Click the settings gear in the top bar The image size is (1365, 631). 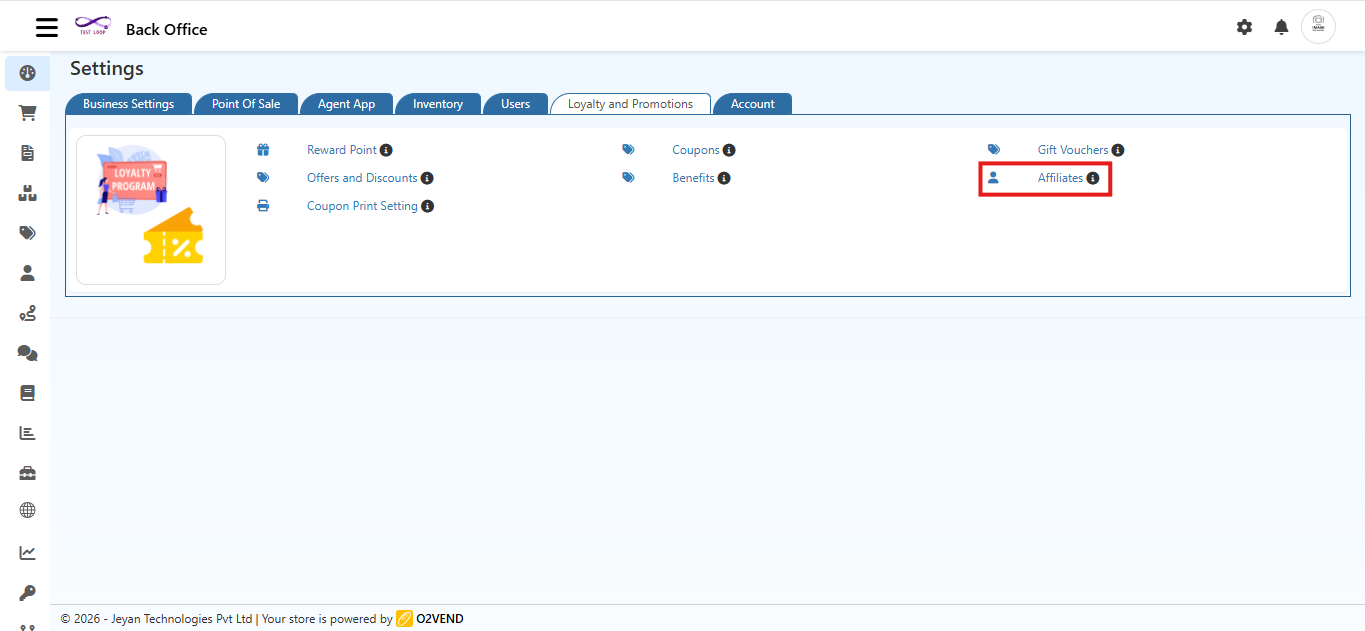1244,27
